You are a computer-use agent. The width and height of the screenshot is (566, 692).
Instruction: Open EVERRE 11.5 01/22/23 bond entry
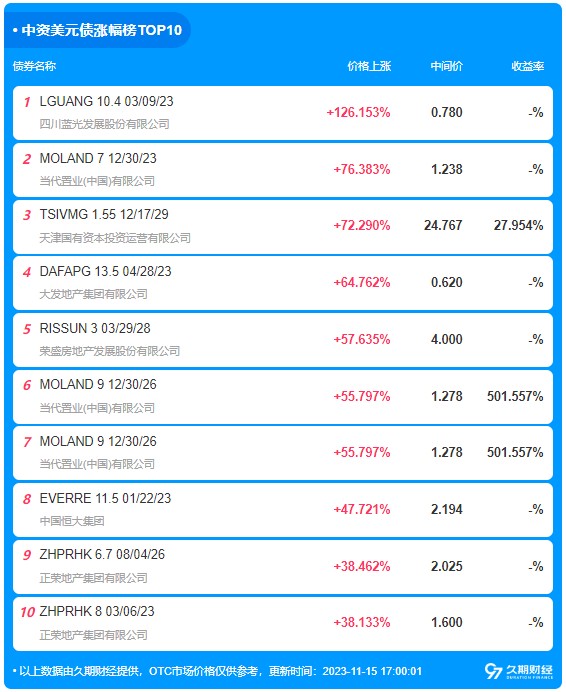click(x=106, y=498)
